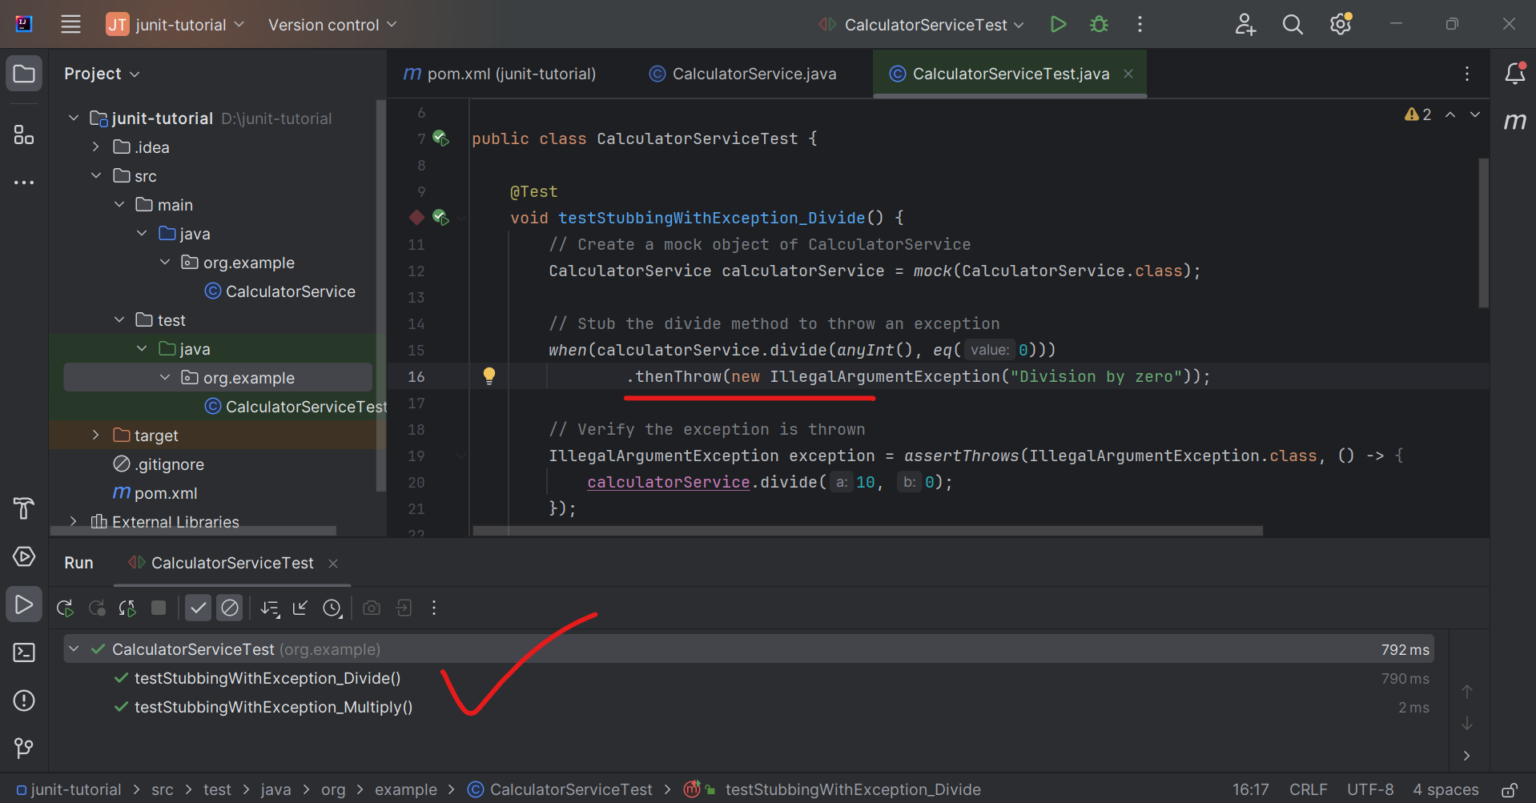Click the Search everywhere magnifier icon
This screenshot has width=1536, height=803.
point(1292,24)
